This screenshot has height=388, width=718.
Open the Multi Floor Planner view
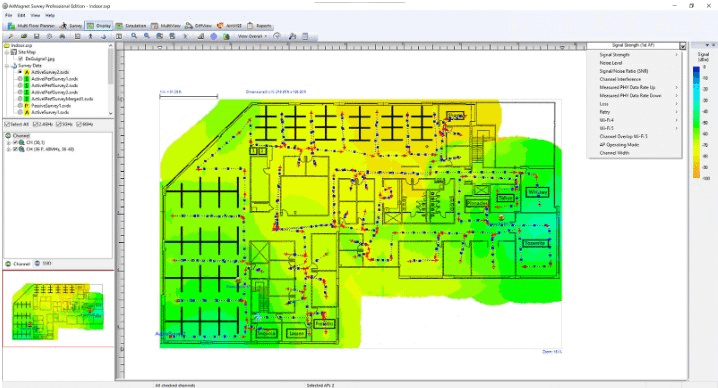[31, 26]
